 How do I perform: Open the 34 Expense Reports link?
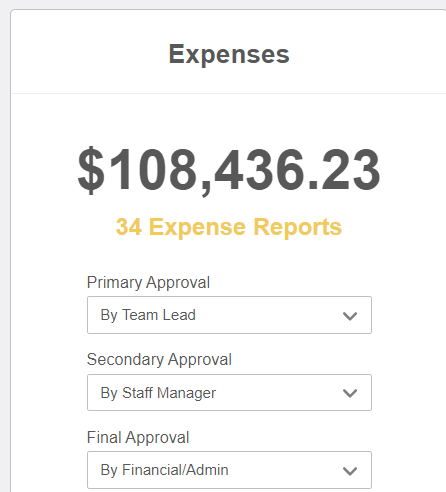coord(229,227)
